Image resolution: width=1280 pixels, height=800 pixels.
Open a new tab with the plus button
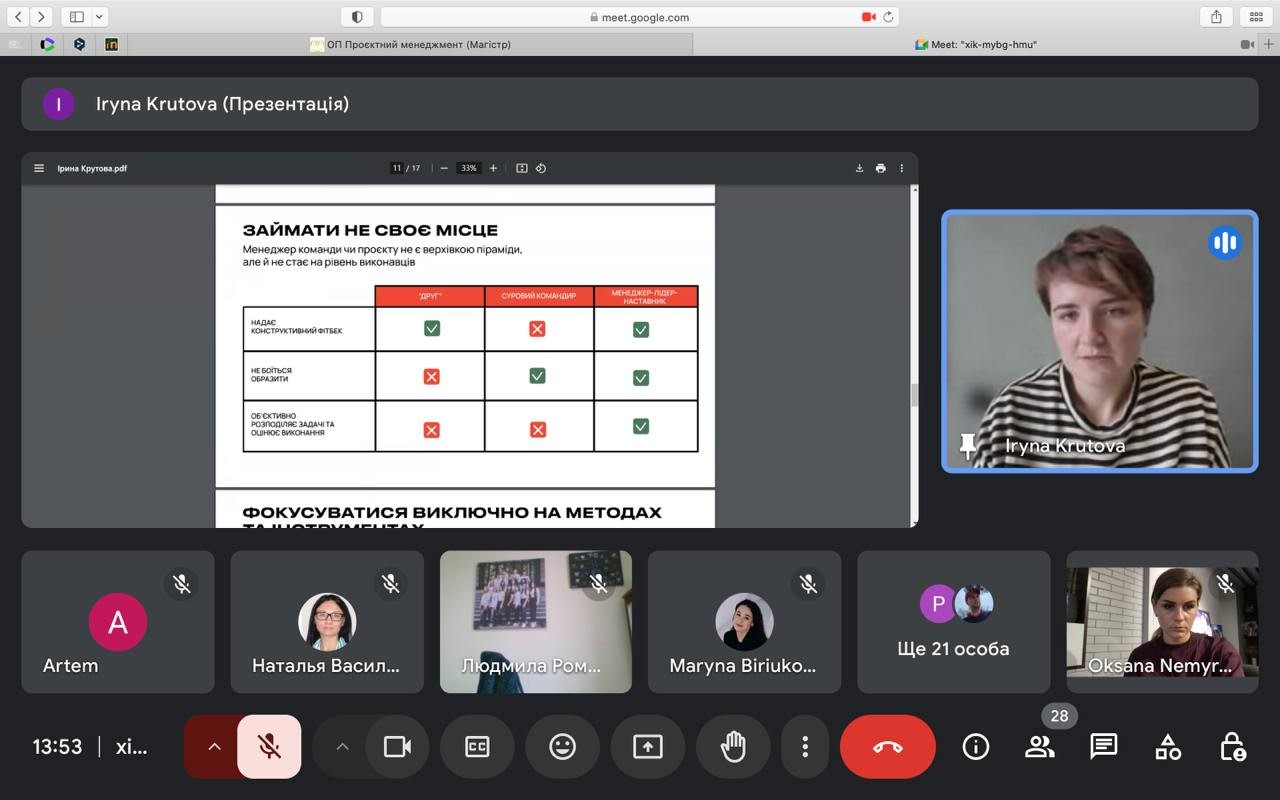tap(1269, 44)
